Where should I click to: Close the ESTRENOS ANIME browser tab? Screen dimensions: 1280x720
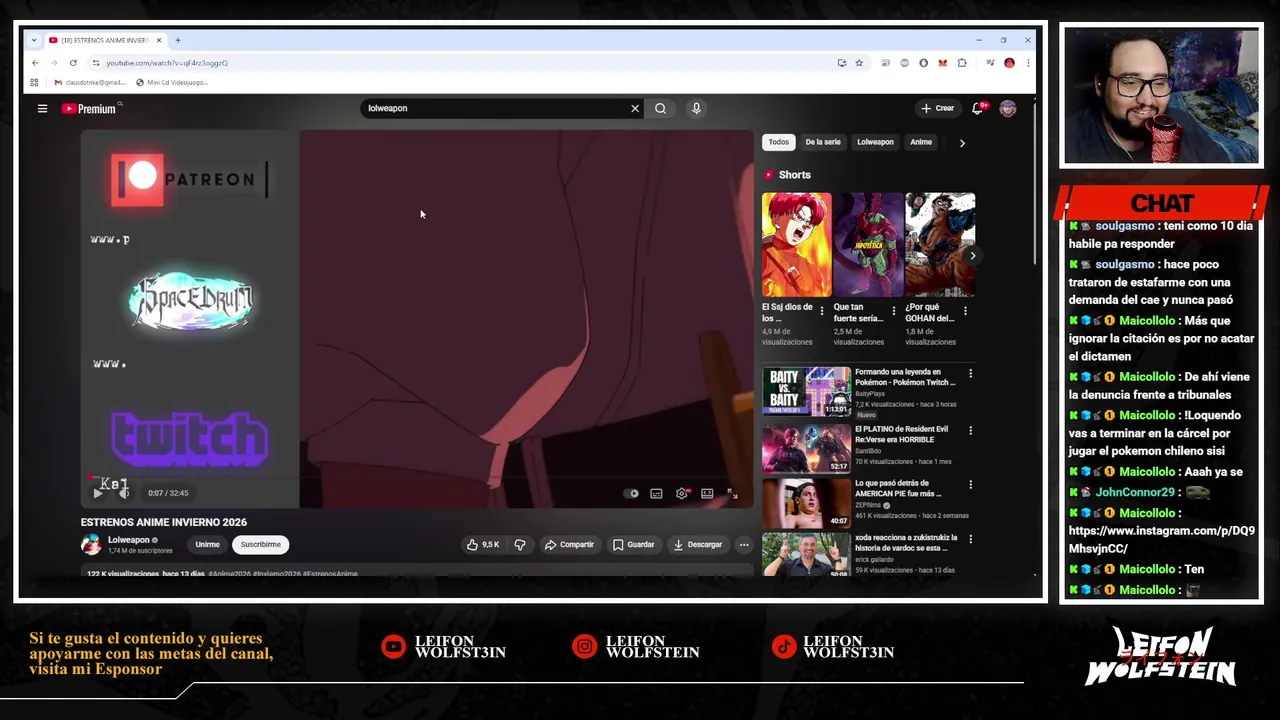(x=158, y=40)
